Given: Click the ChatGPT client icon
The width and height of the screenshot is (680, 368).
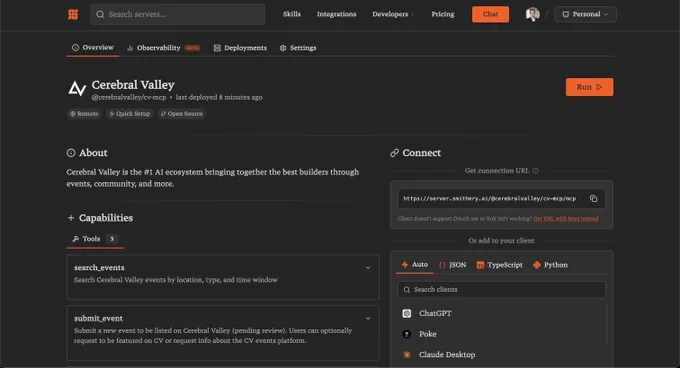Looking at the screenshot, I should coord(407,313).
